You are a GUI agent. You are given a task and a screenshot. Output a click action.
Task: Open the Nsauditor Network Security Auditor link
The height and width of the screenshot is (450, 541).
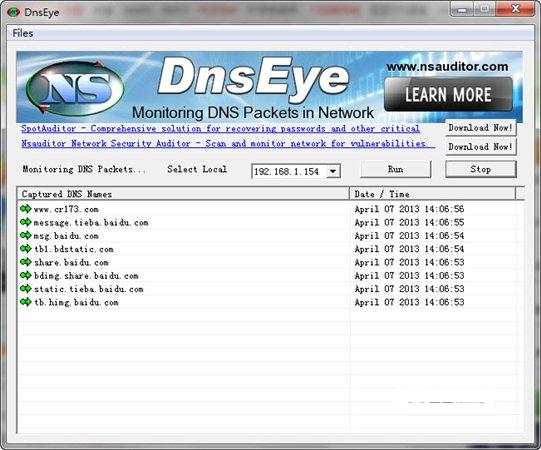pos(228,144)
